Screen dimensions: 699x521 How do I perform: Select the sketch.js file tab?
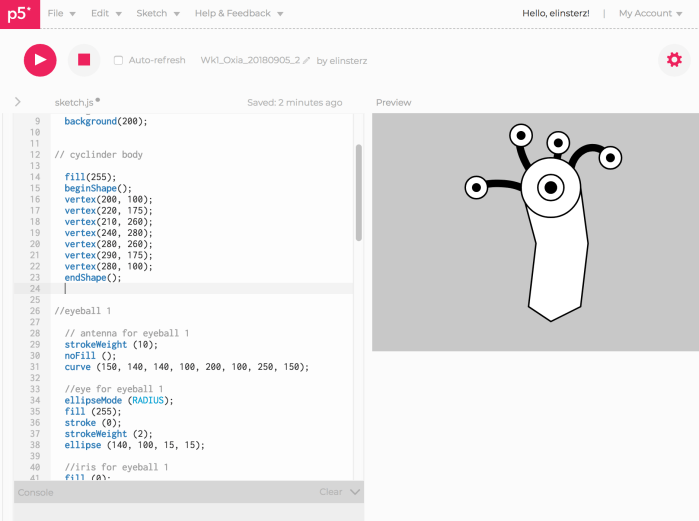(74, 103)
